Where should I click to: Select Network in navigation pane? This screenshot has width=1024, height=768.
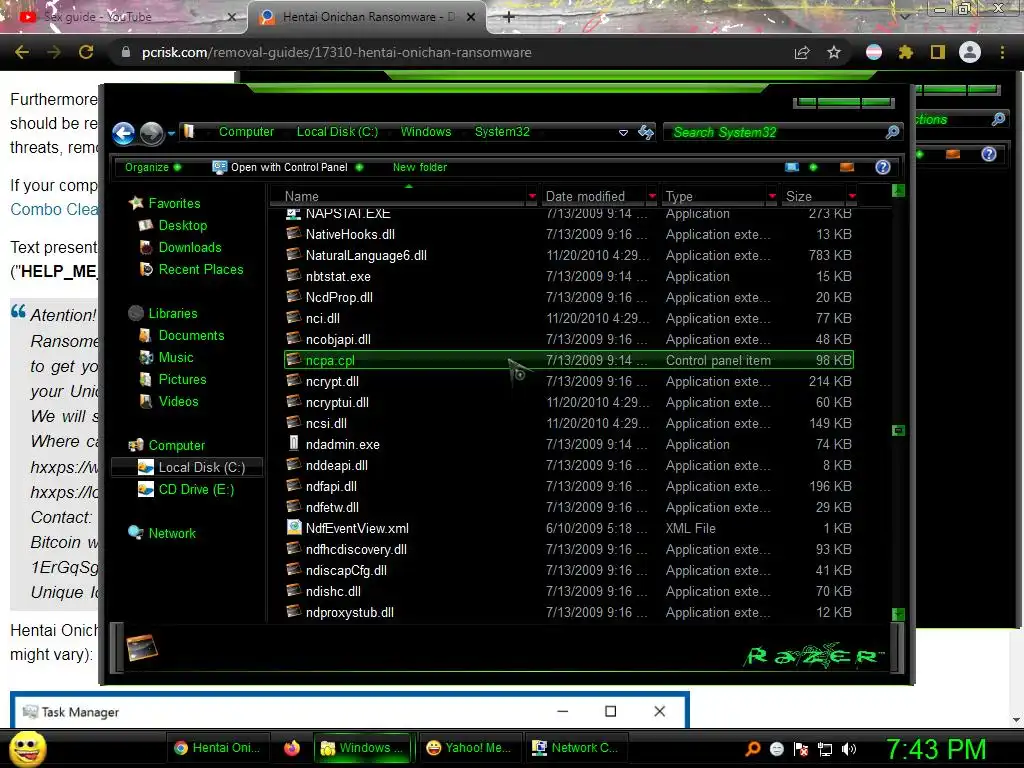click(x=172, y=533)
